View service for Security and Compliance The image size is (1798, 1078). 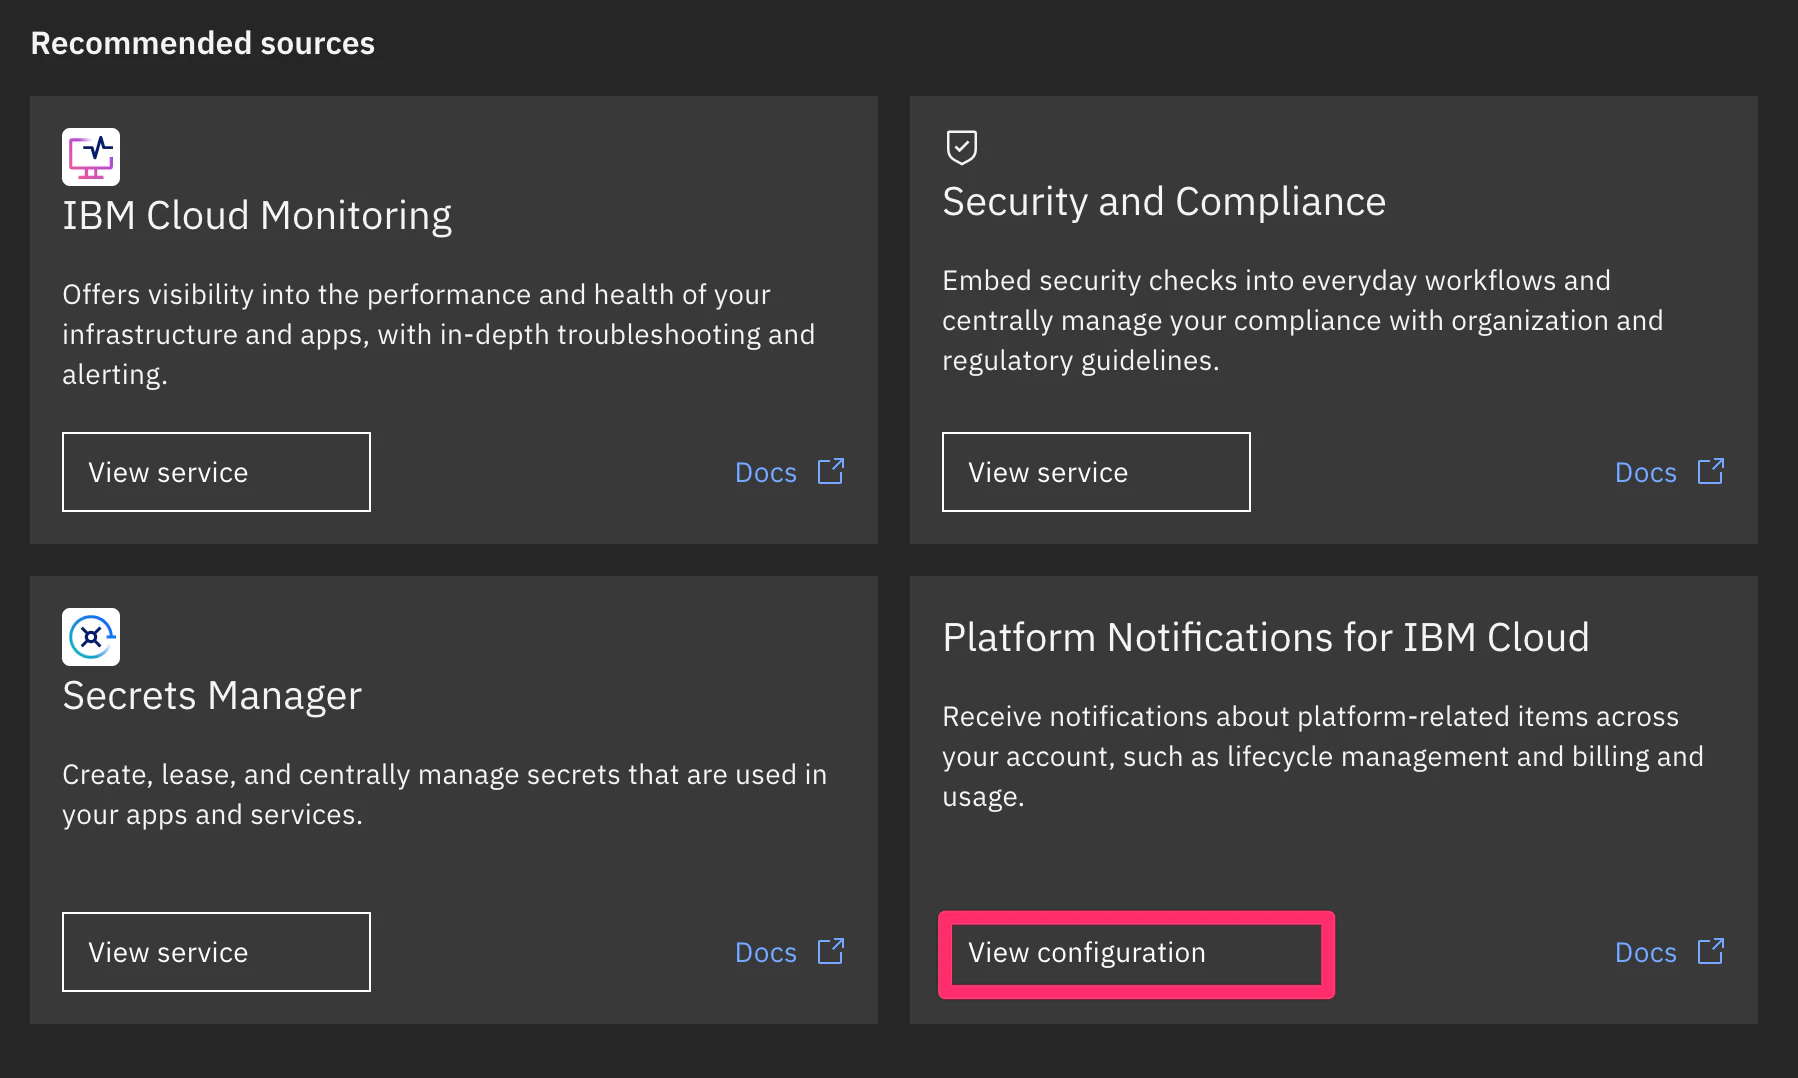click(1096, 472)
